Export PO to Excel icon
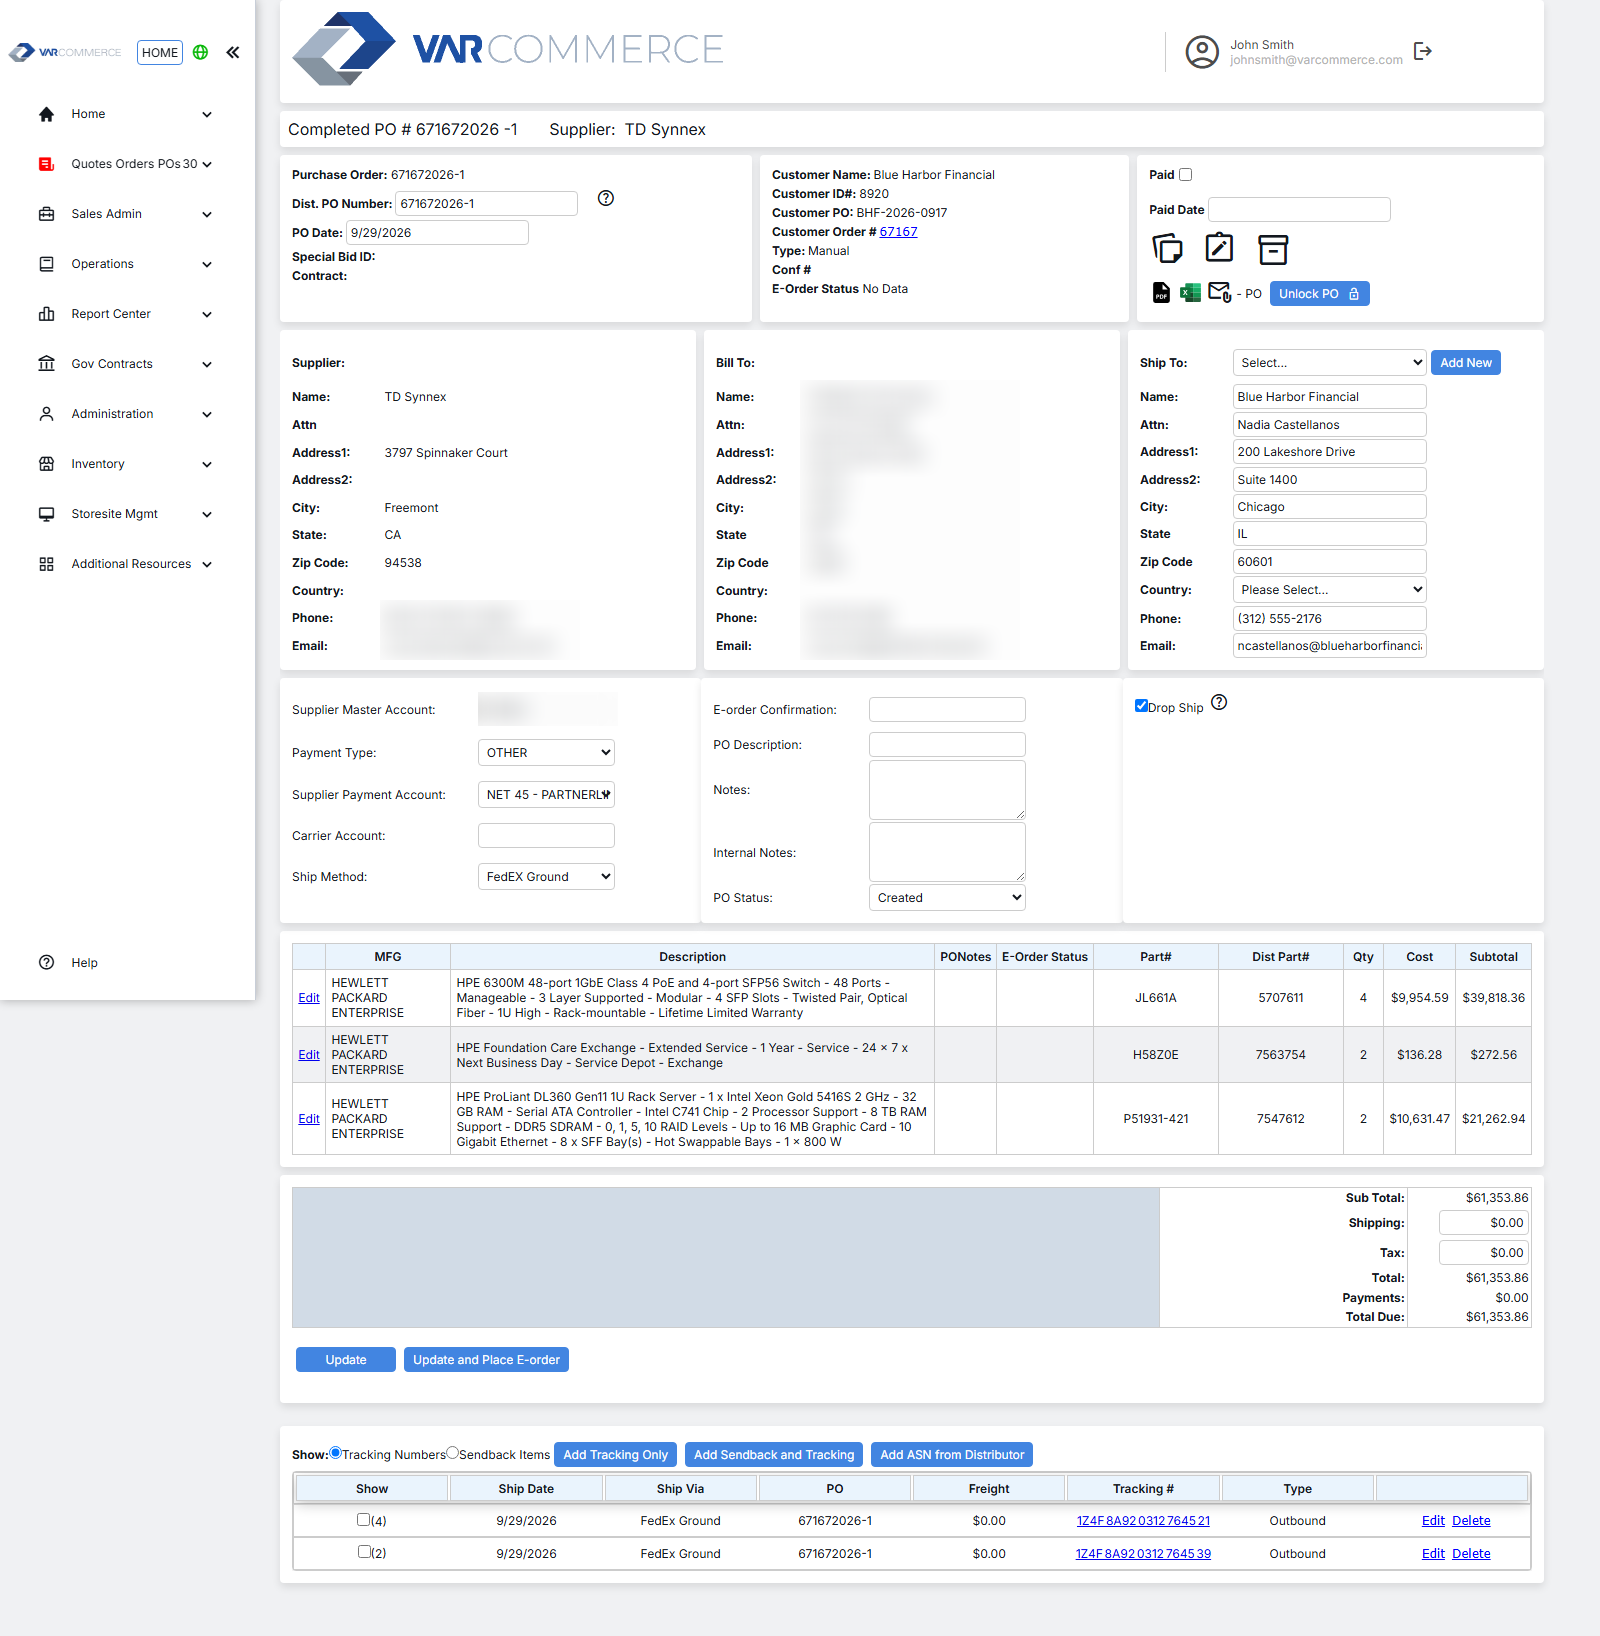The height and width of the screenshot is (1636, 1600). [1190, 293]
